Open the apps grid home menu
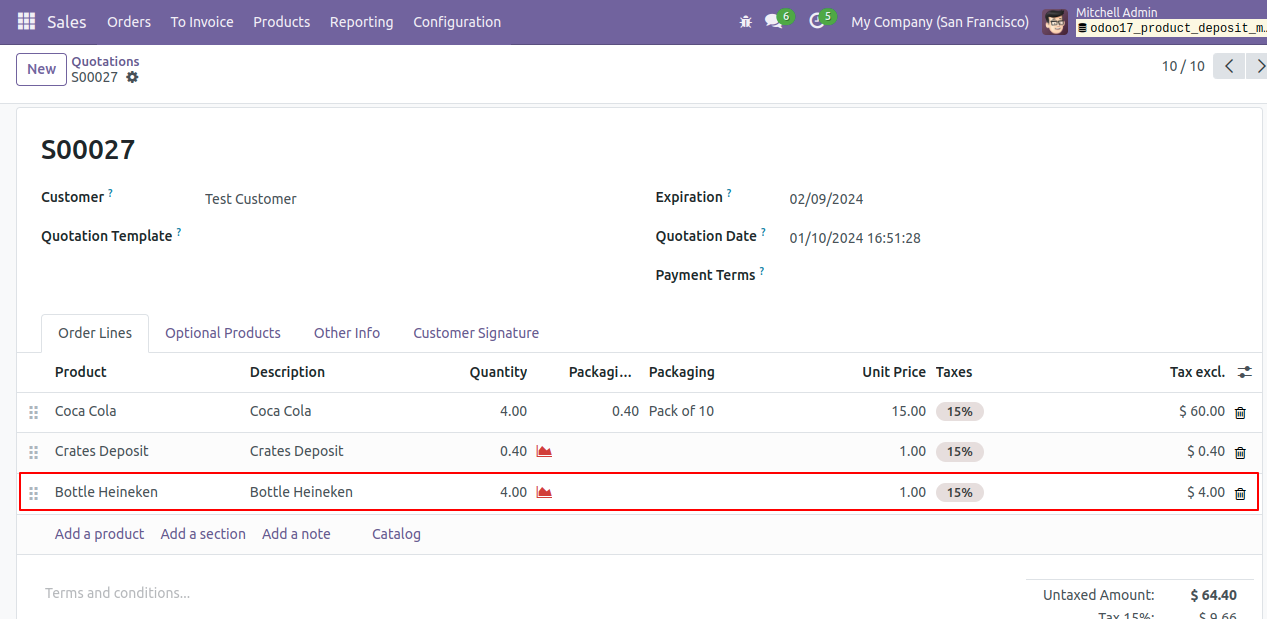 coord(26,21)
